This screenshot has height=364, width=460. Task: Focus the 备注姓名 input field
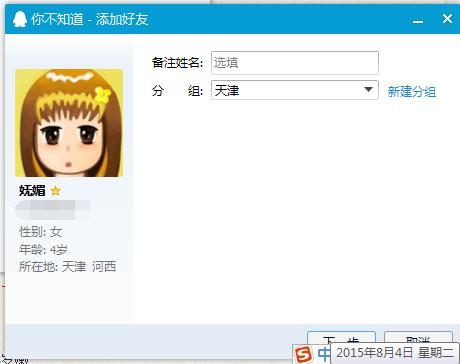point(295,63)
